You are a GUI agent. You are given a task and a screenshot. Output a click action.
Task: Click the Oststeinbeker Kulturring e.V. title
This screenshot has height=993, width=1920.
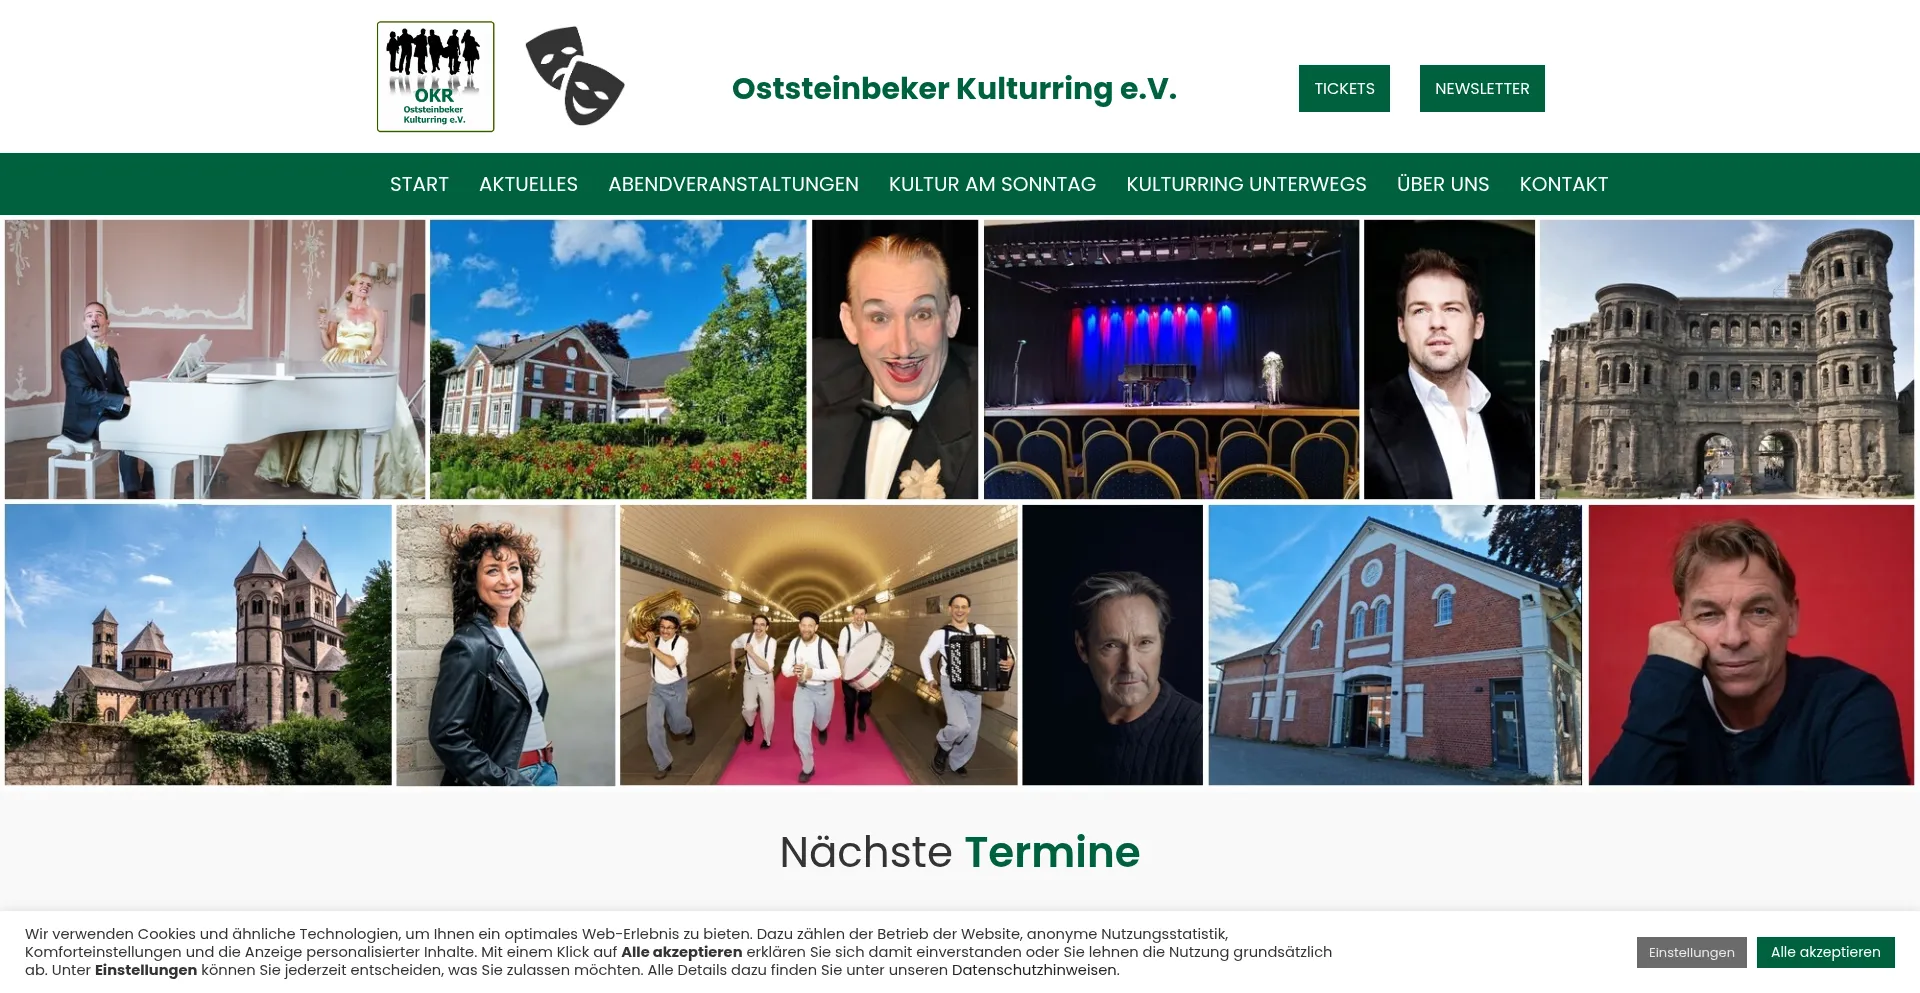coord(954,89)
